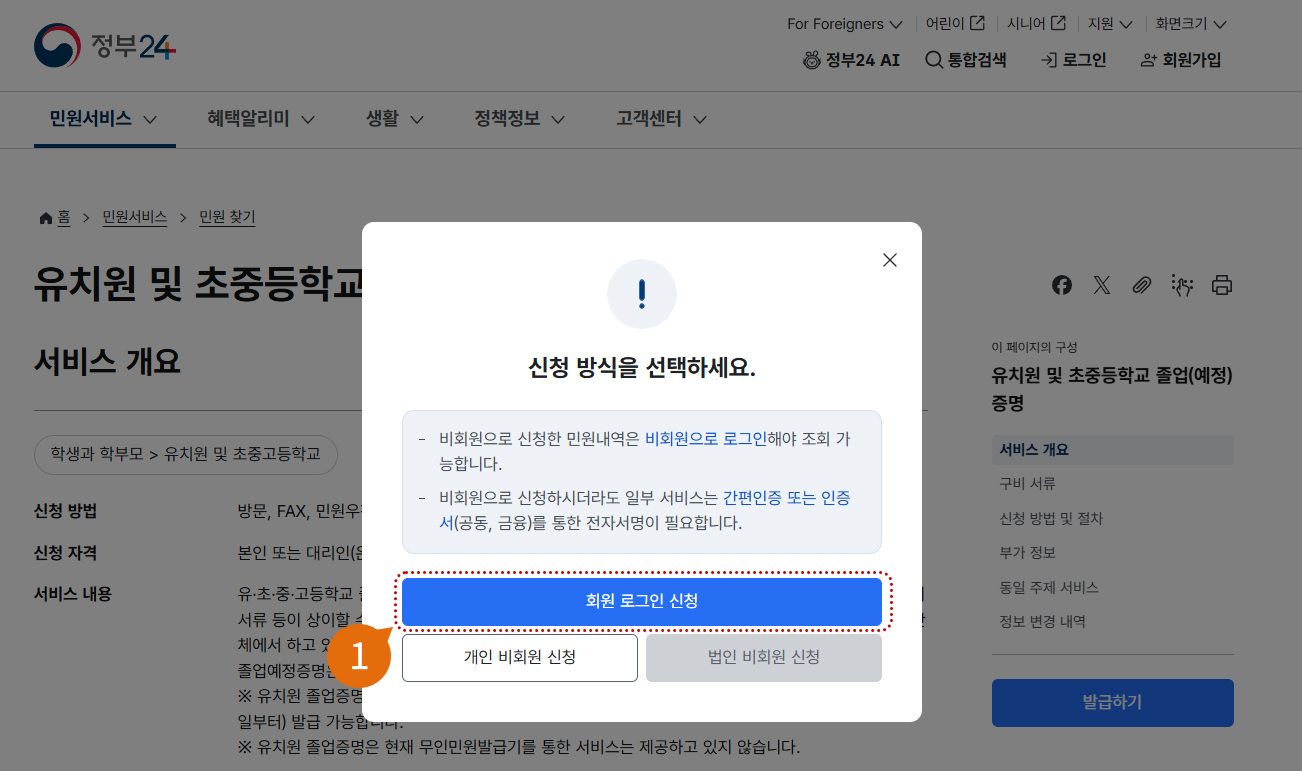Click the 서비스 내용 row label
This screenshot has height=771, width=1302.
pyautogui.click(x=73, y=594)
